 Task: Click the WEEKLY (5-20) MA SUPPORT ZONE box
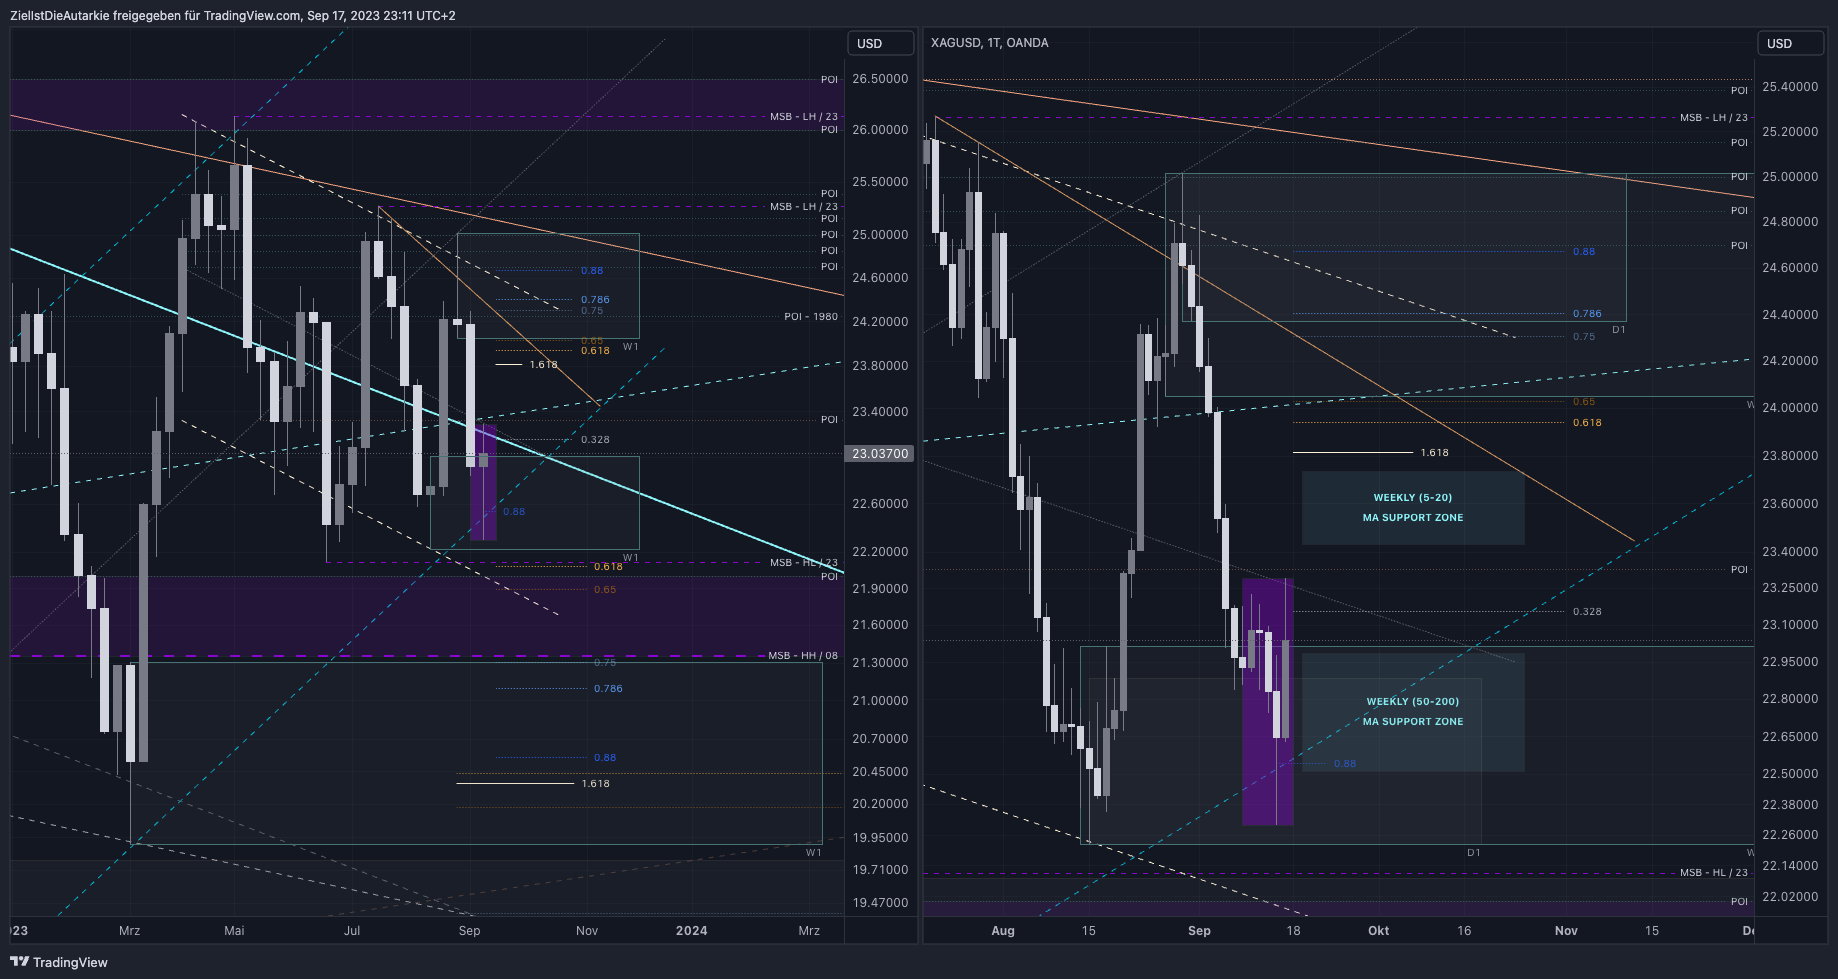coord(1413,508)
